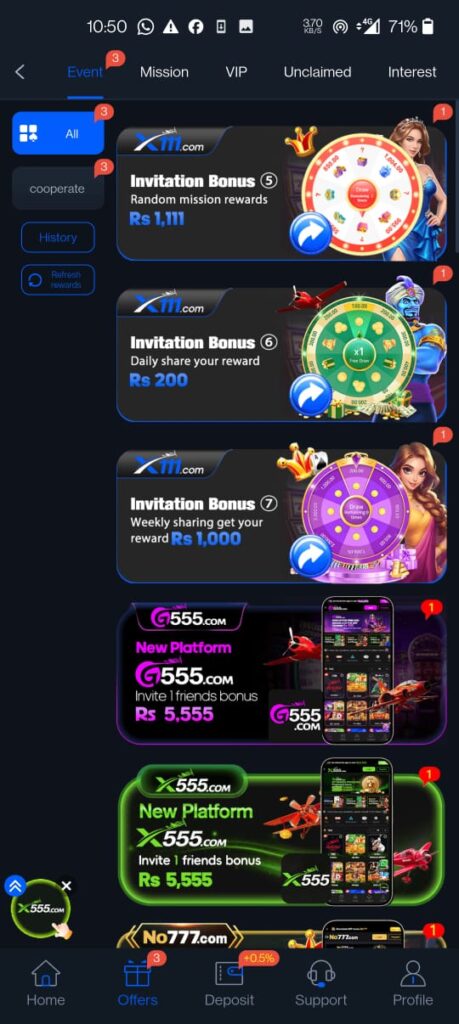
Task: Open Offers gift icon
Action: [138, 973]
